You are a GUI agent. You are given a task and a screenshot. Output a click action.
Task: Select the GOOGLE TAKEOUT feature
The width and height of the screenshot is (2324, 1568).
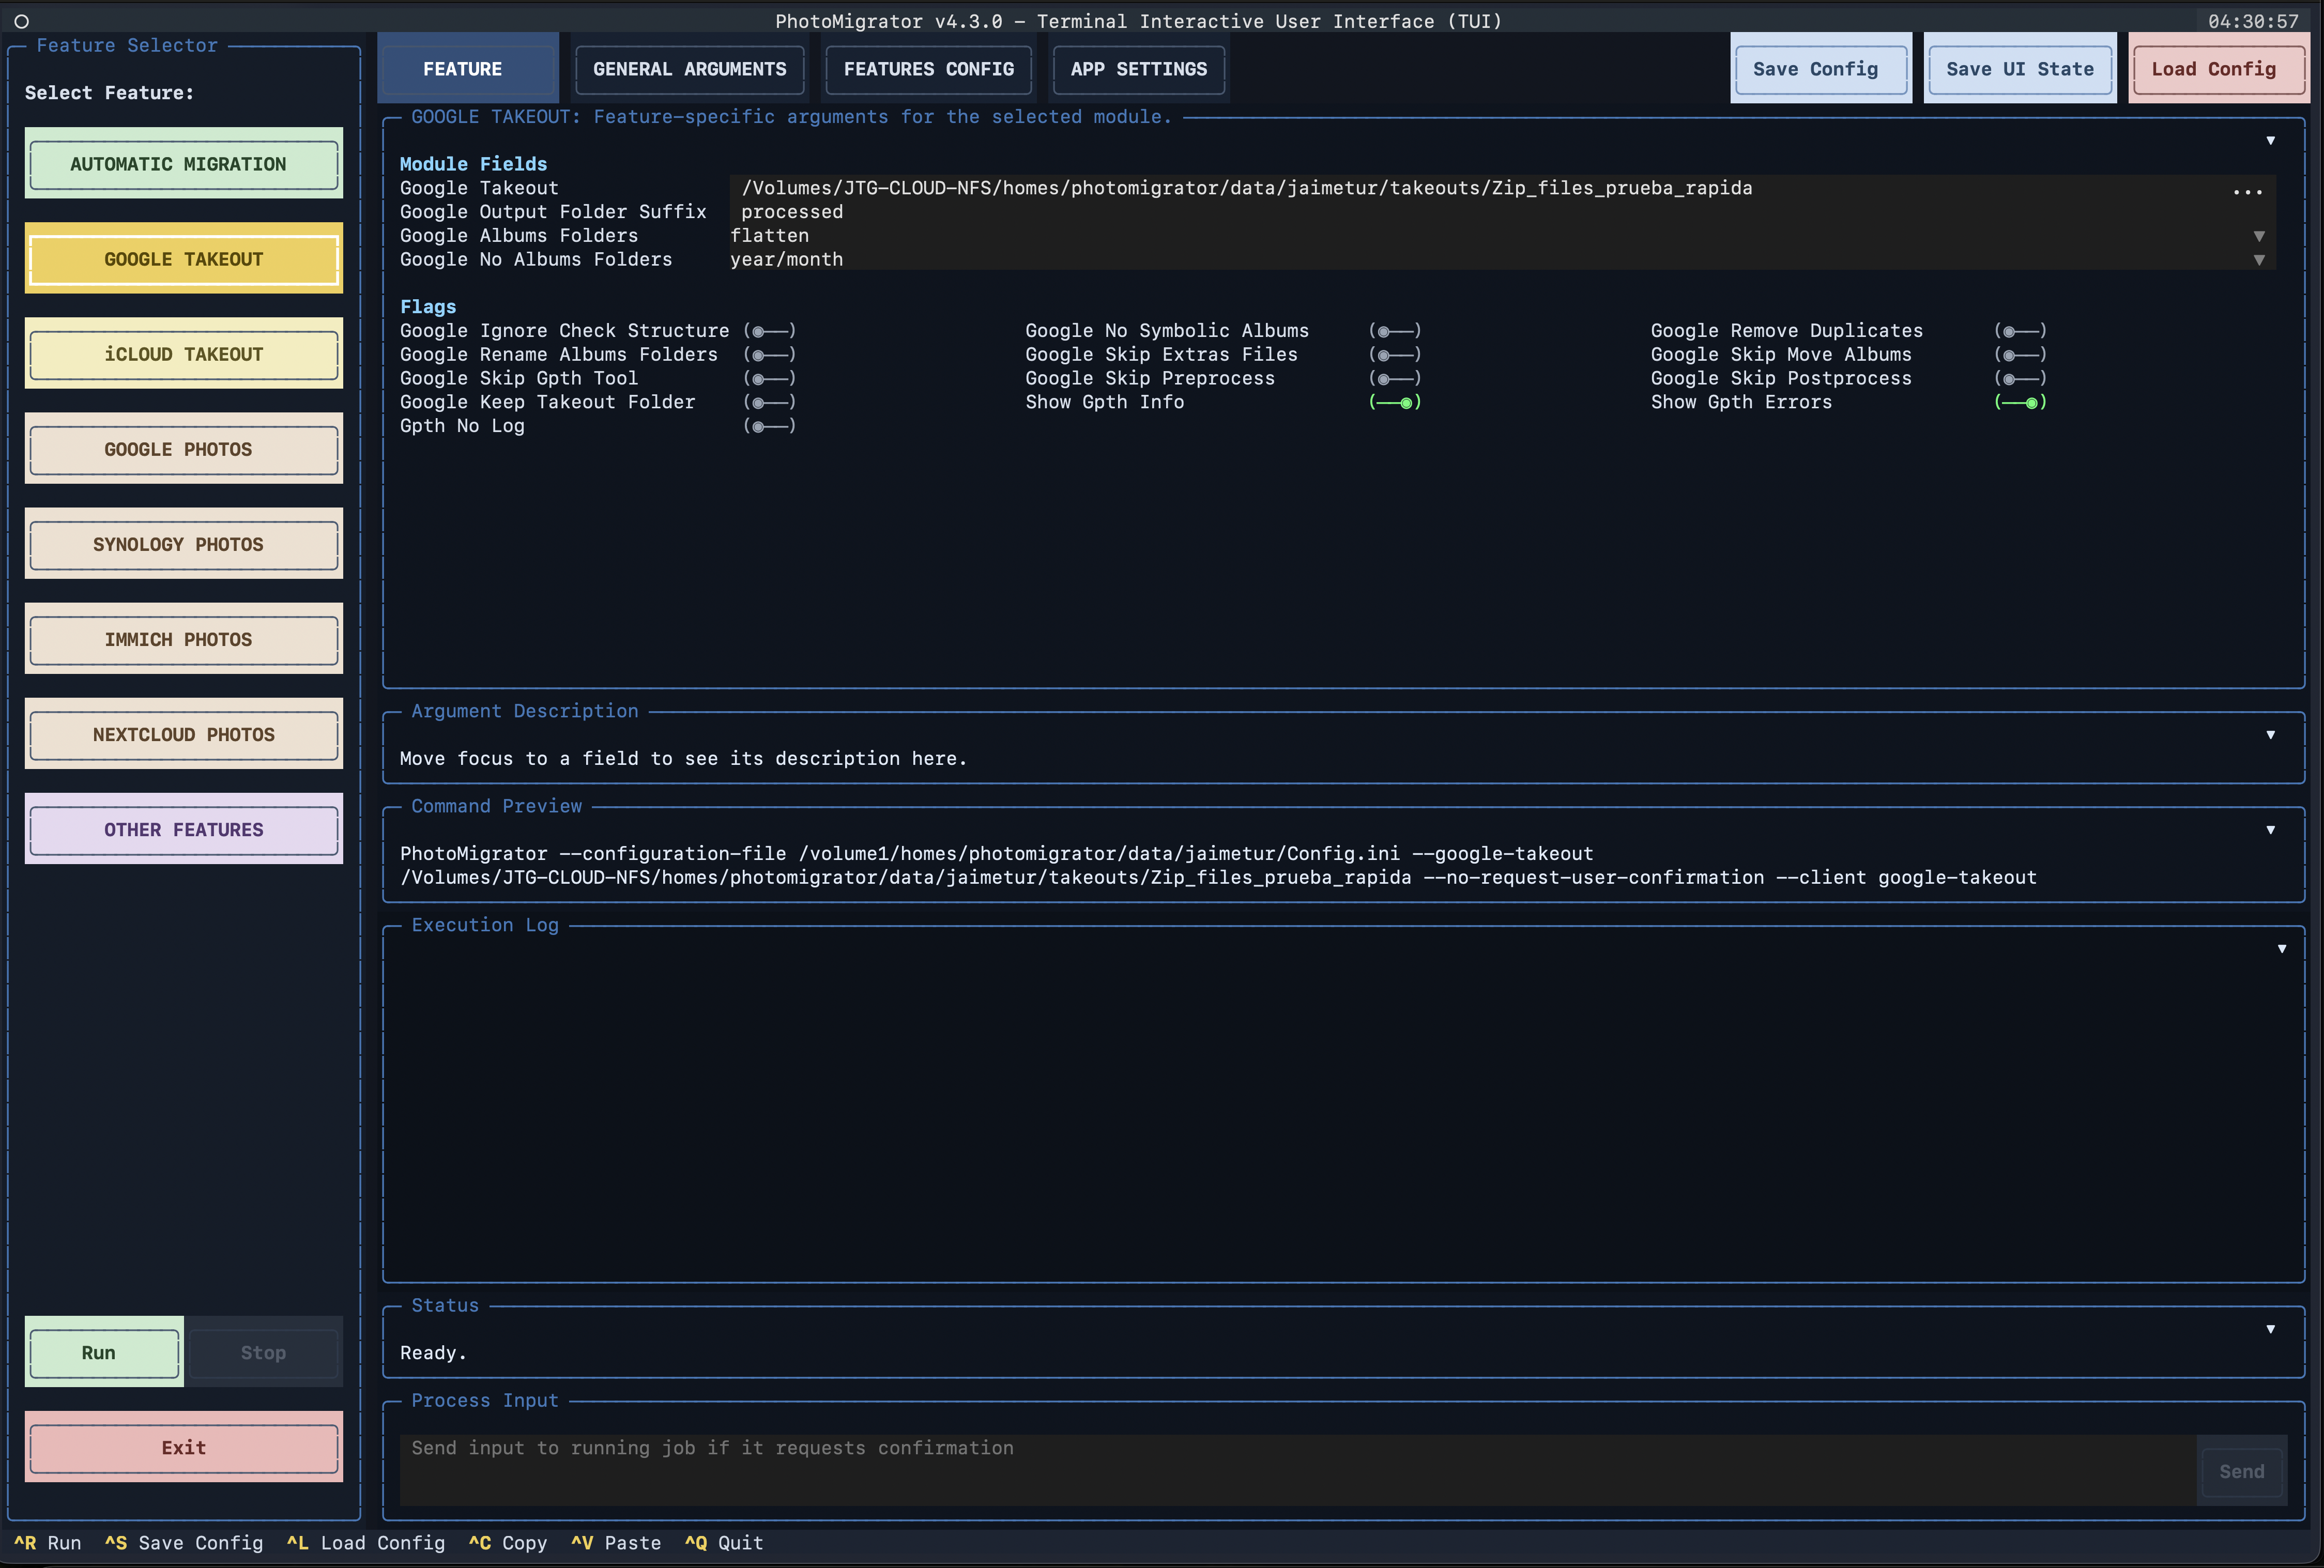pyautogui.click(x=183, y=259)
